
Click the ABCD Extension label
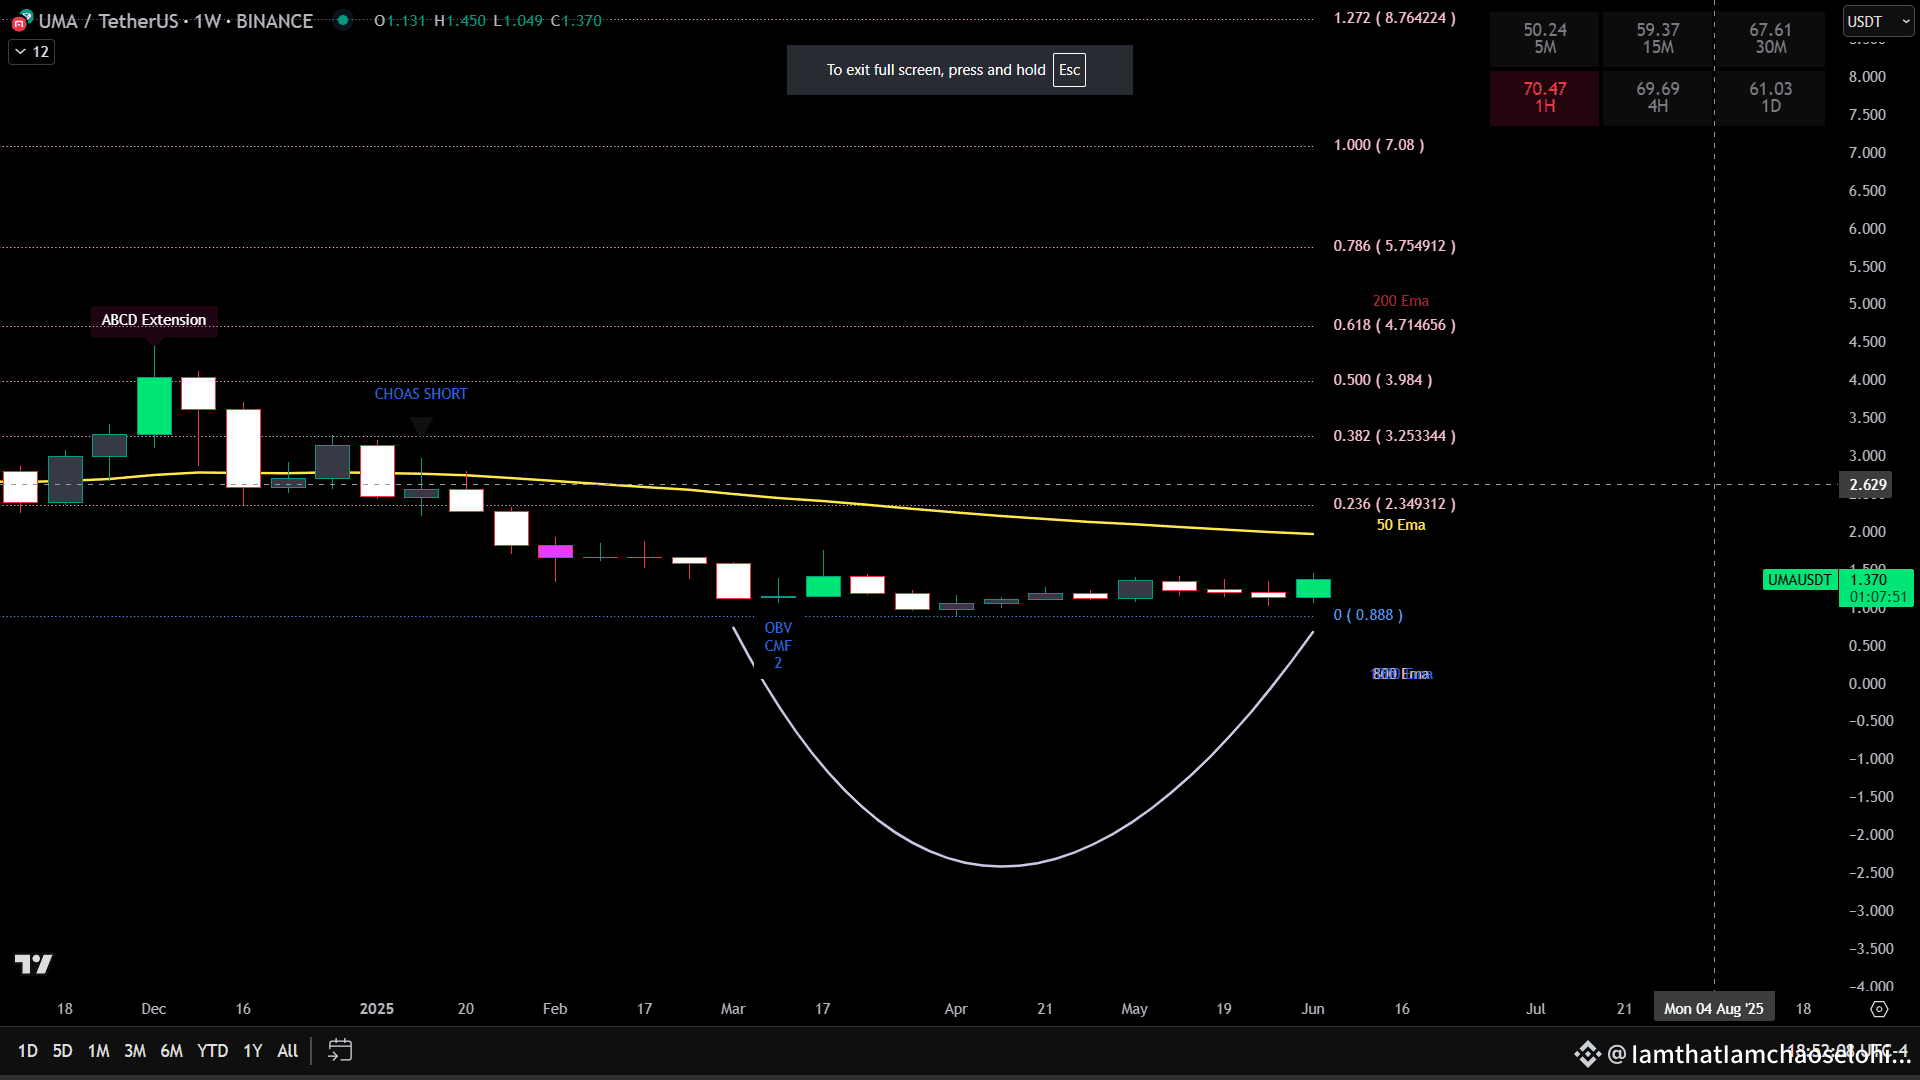click(x=154, y=320)
